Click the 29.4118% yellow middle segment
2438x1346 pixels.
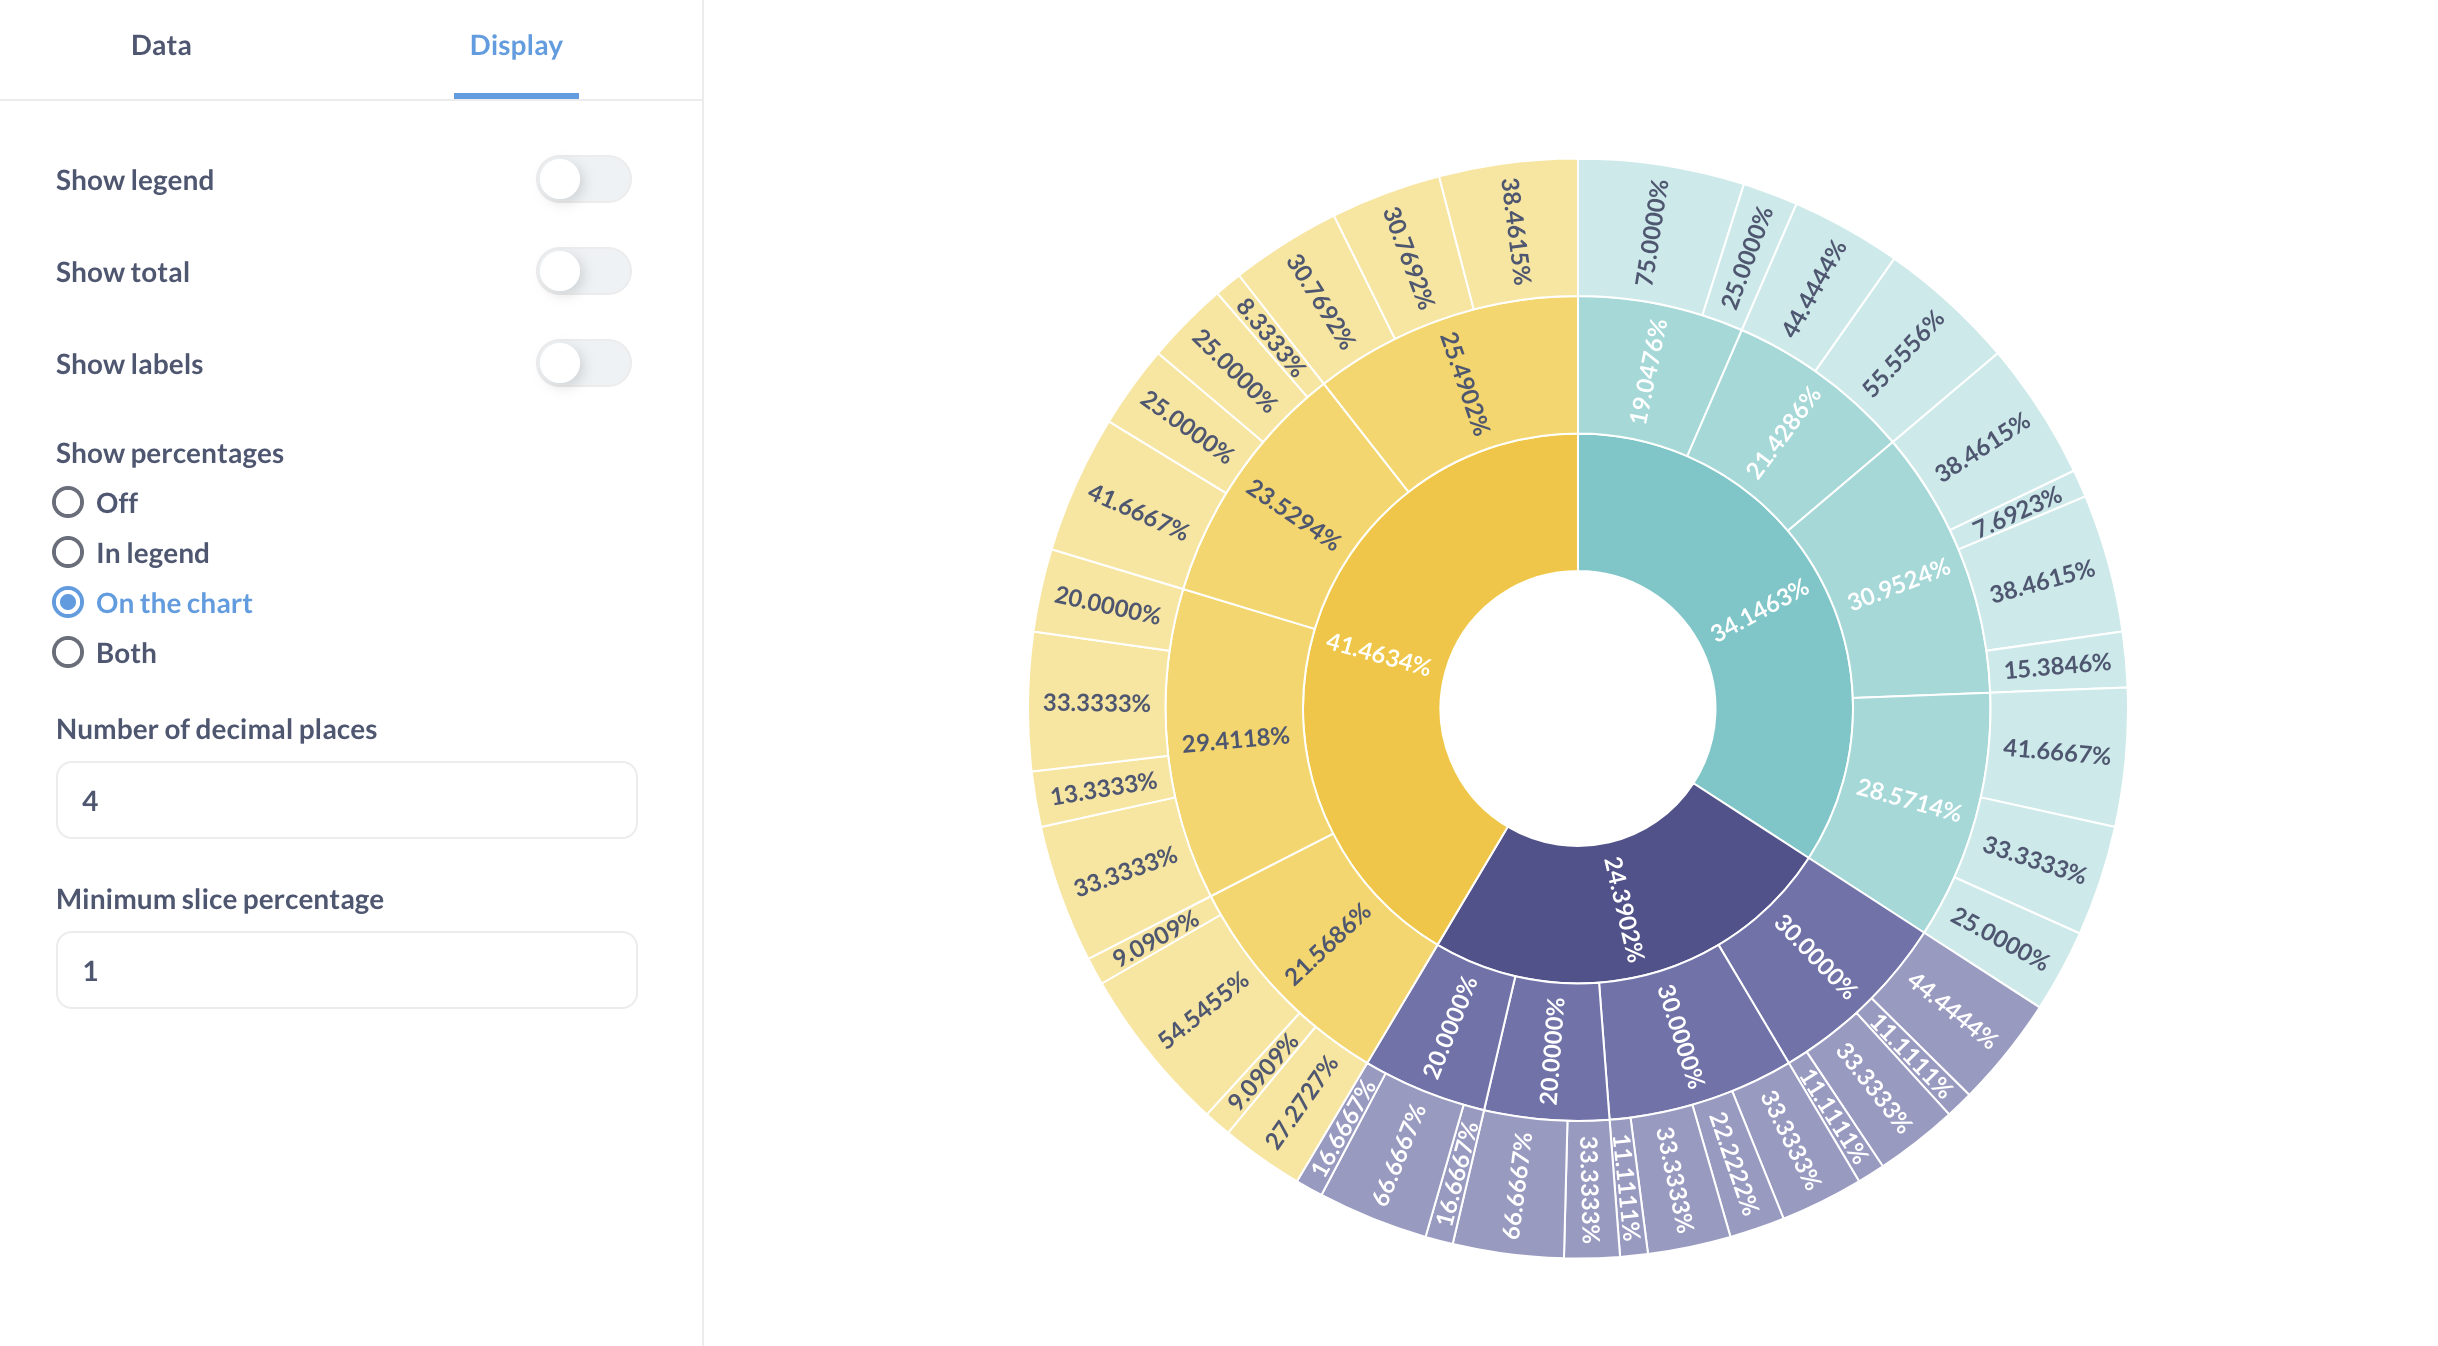(x=1235, y=740)
